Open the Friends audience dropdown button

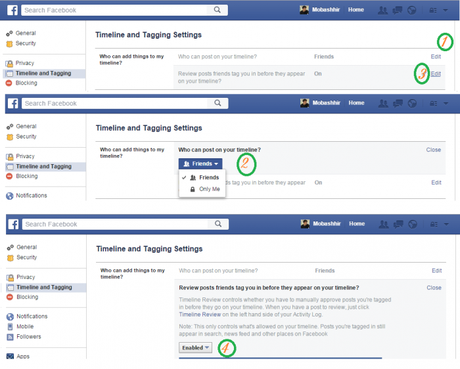[200, 164]
